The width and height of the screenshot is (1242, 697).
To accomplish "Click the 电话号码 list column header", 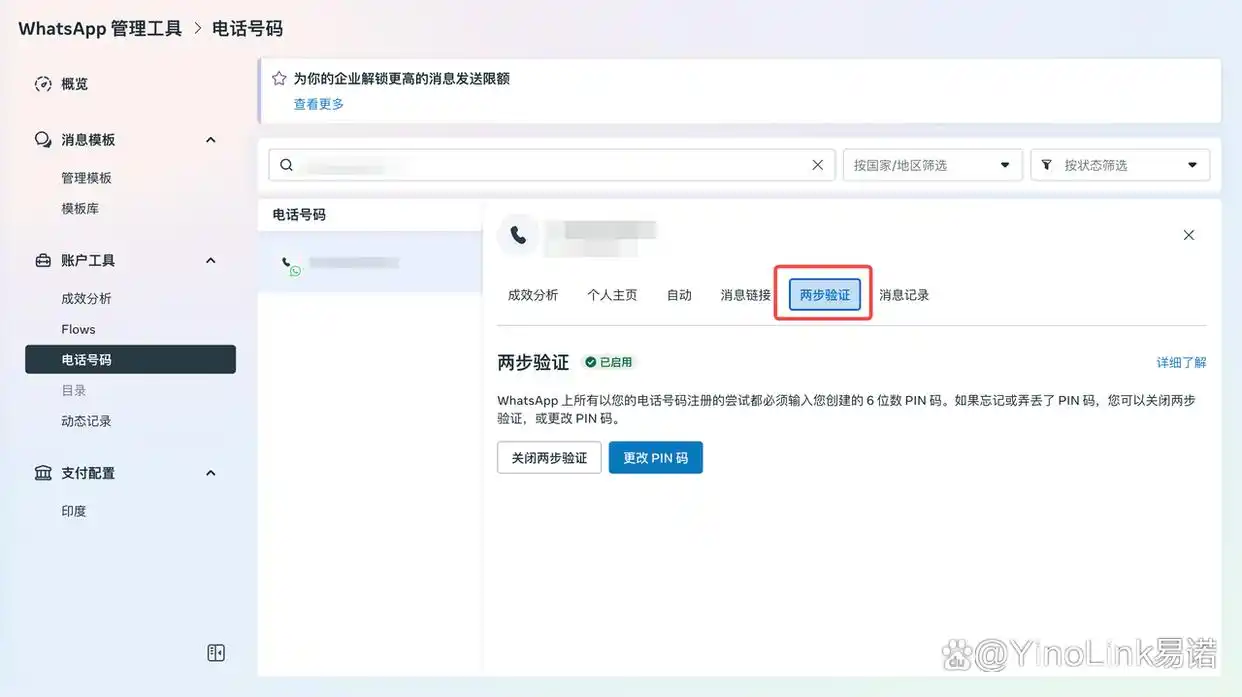I will point(299,215).
